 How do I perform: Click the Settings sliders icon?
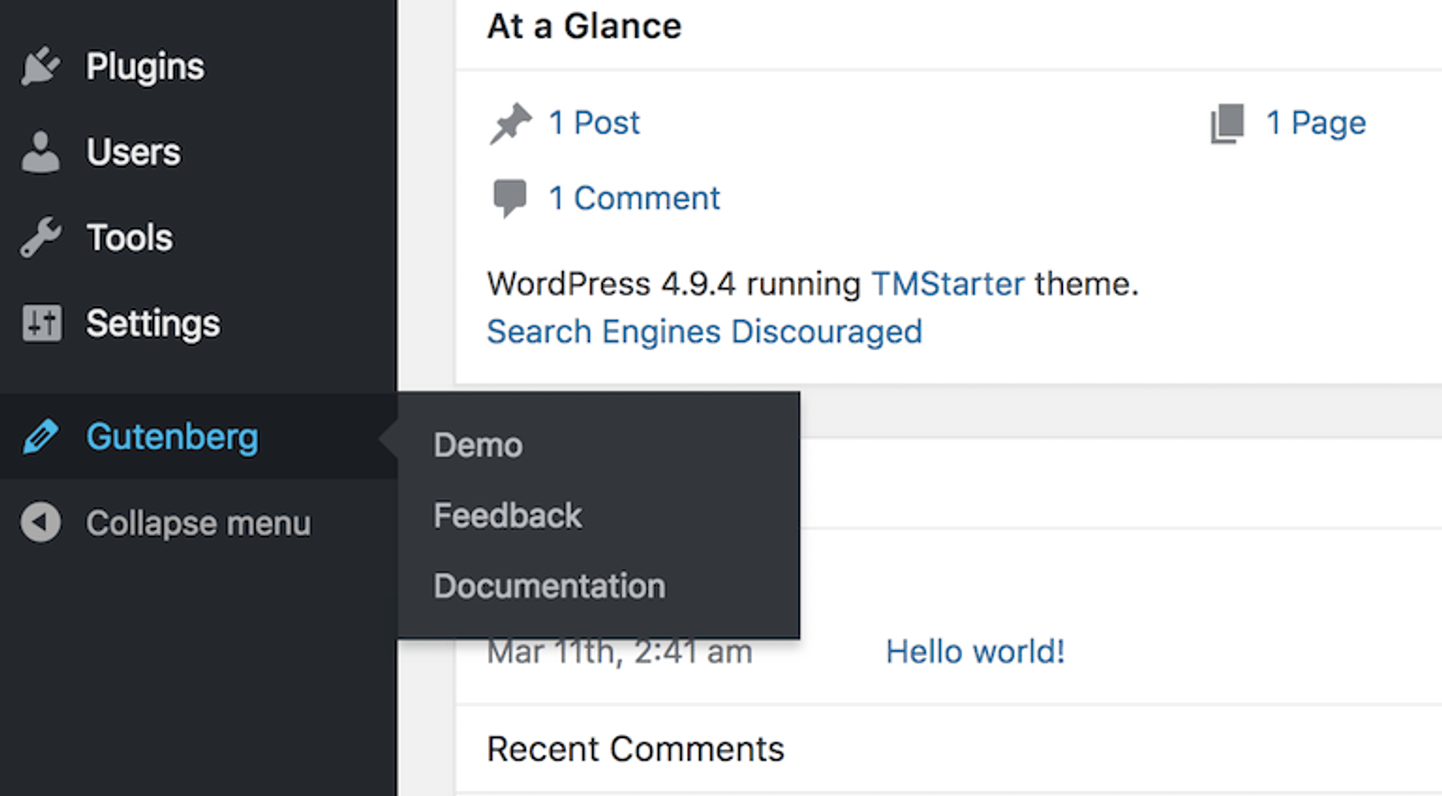41,323
